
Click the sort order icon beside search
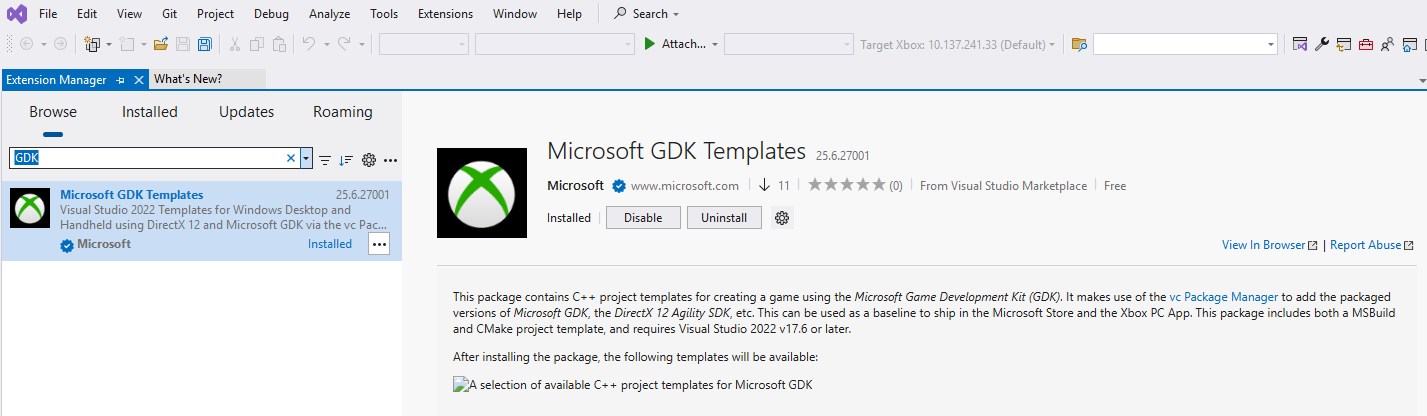(x=346, y=160)
